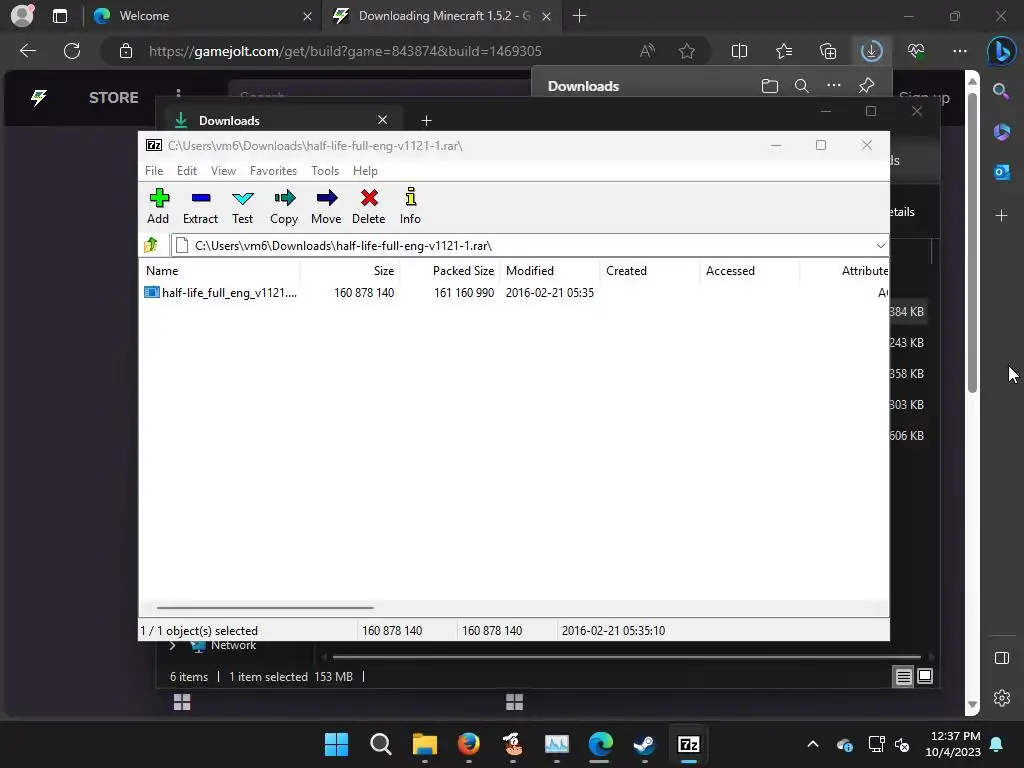Open Edge Settings and more menu
The image size is (1024, 768).
tap(960, 51)
